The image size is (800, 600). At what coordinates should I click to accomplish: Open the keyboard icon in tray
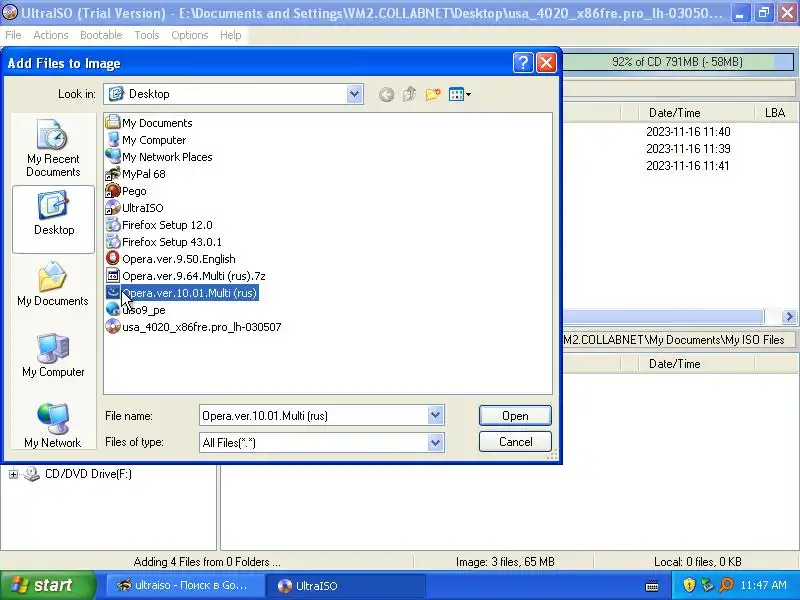652,585
